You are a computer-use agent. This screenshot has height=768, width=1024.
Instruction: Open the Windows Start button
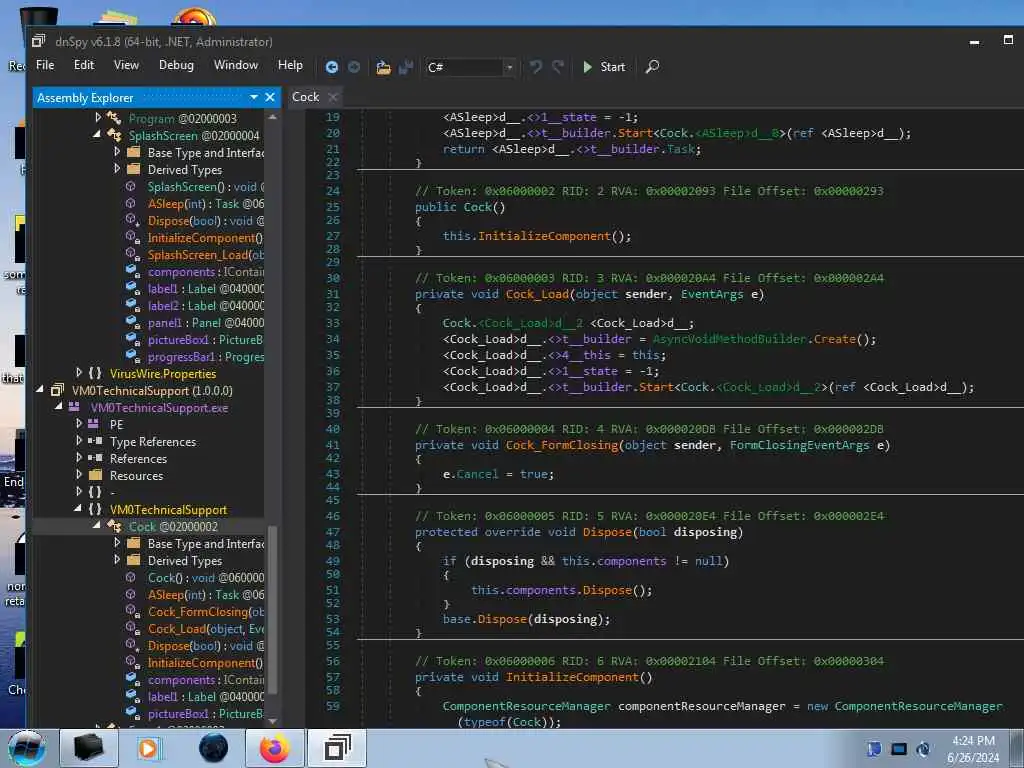coord(27,748)
